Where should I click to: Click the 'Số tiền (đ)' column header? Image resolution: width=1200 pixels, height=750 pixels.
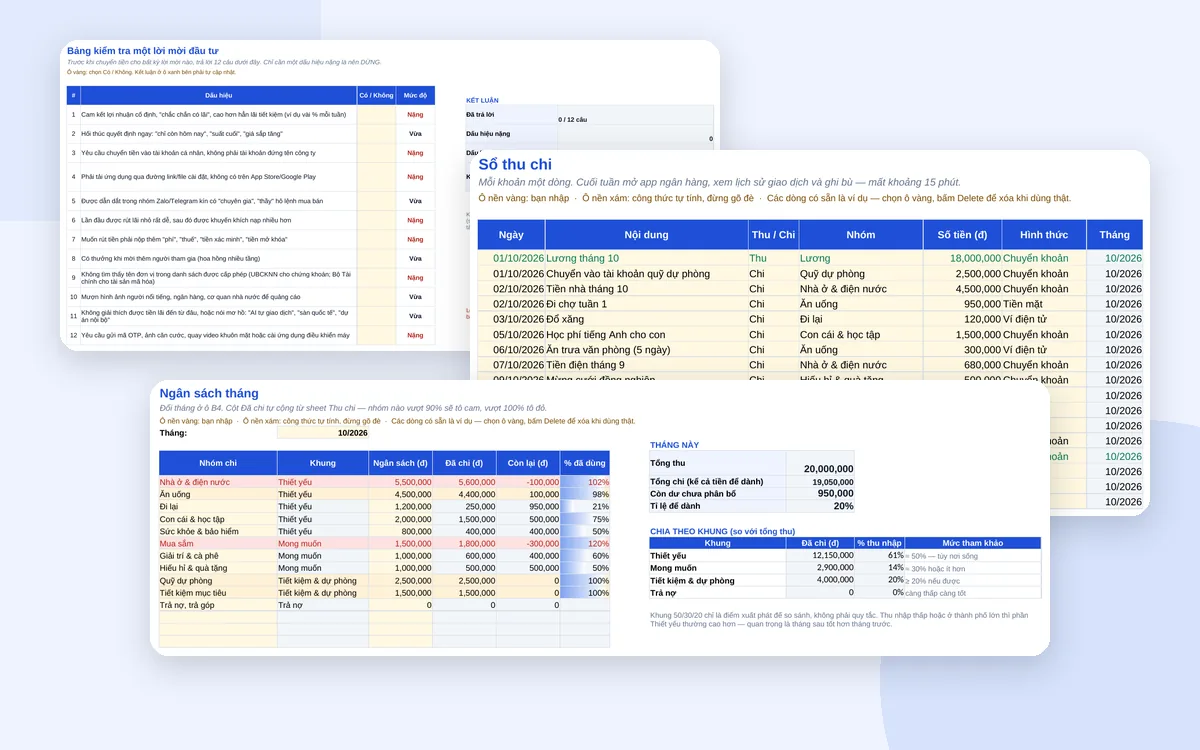[963, 235]
